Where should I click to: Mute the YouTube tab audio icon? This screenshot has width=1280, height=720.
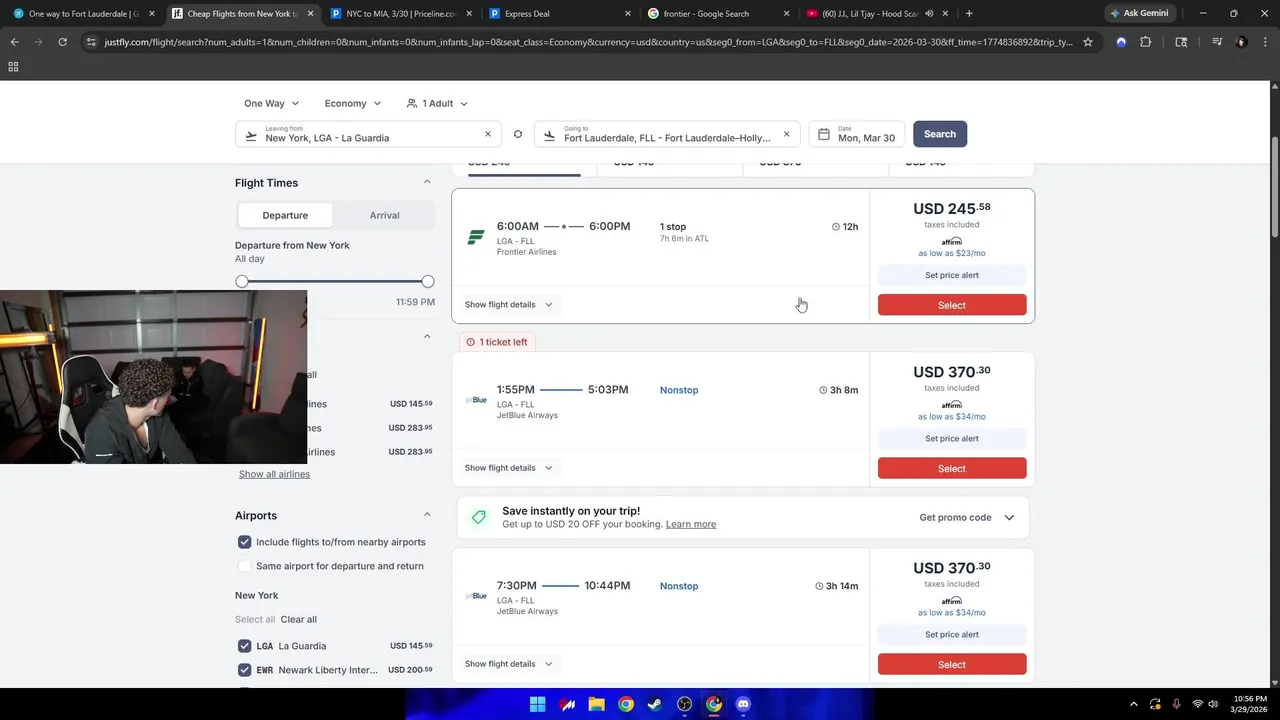tap(929, 14)
